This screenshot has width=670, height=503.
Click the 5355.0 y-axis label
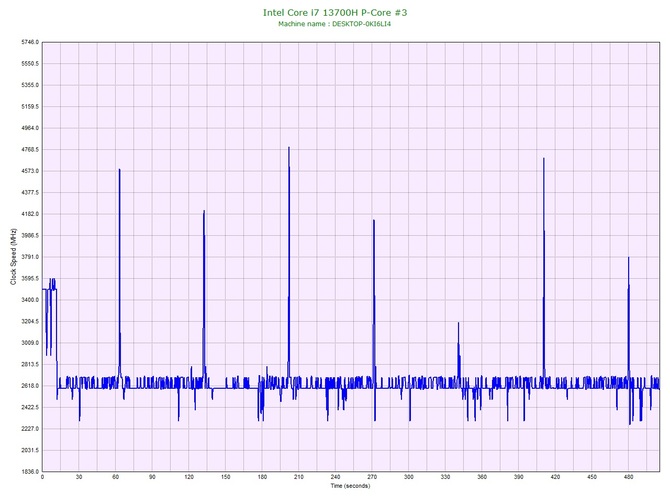[30, 85]
